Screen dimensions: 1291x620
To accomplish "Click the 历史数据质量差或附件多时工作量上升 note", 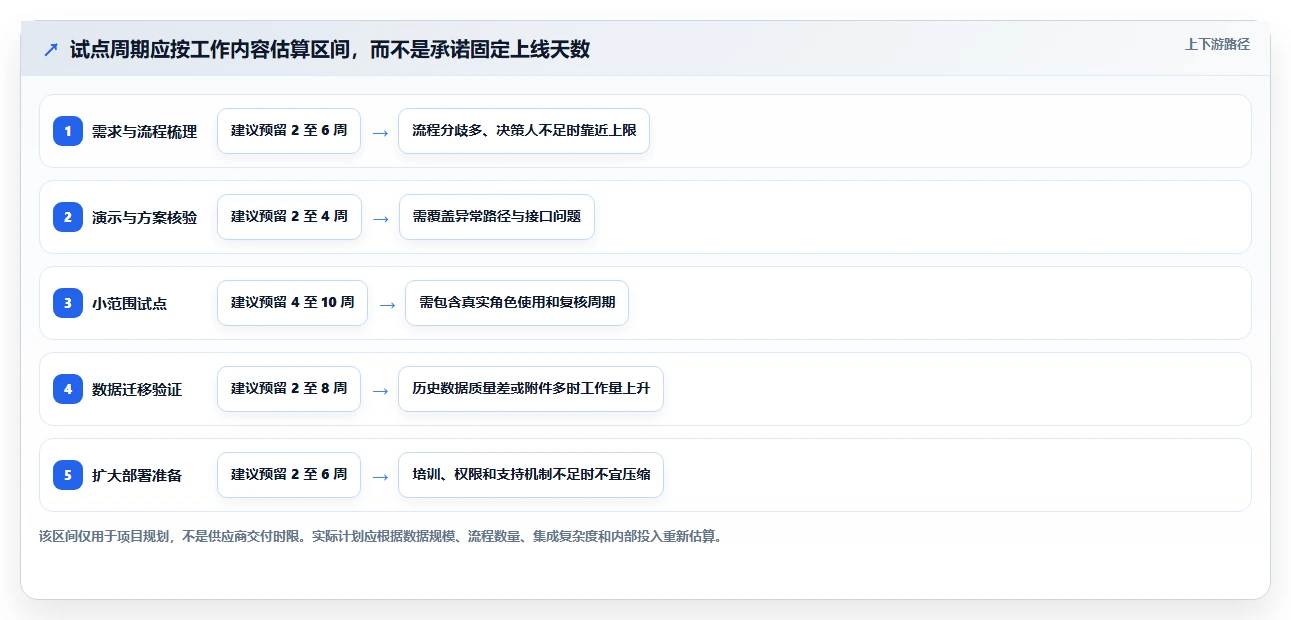I will 531,389.
